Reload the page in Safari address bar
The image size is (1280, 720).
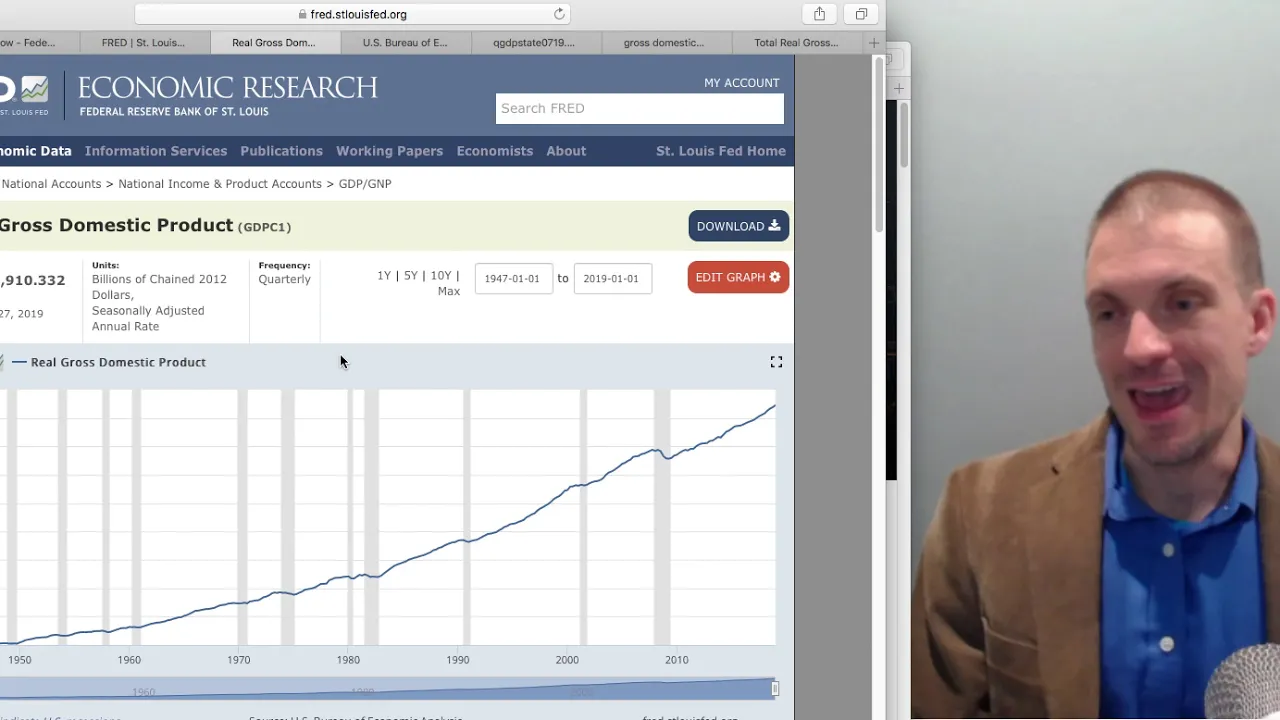click(x=559, y=14)
